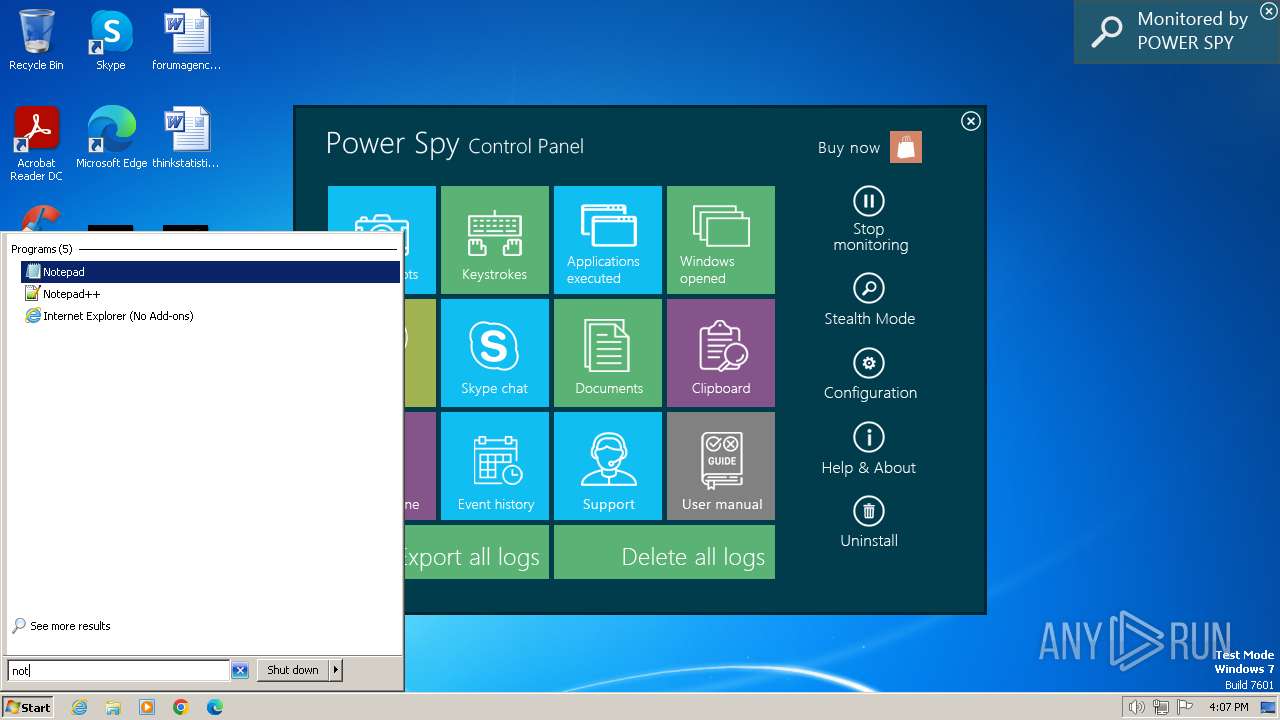Open File Explorer from taskbar

(x=113, y=707)
